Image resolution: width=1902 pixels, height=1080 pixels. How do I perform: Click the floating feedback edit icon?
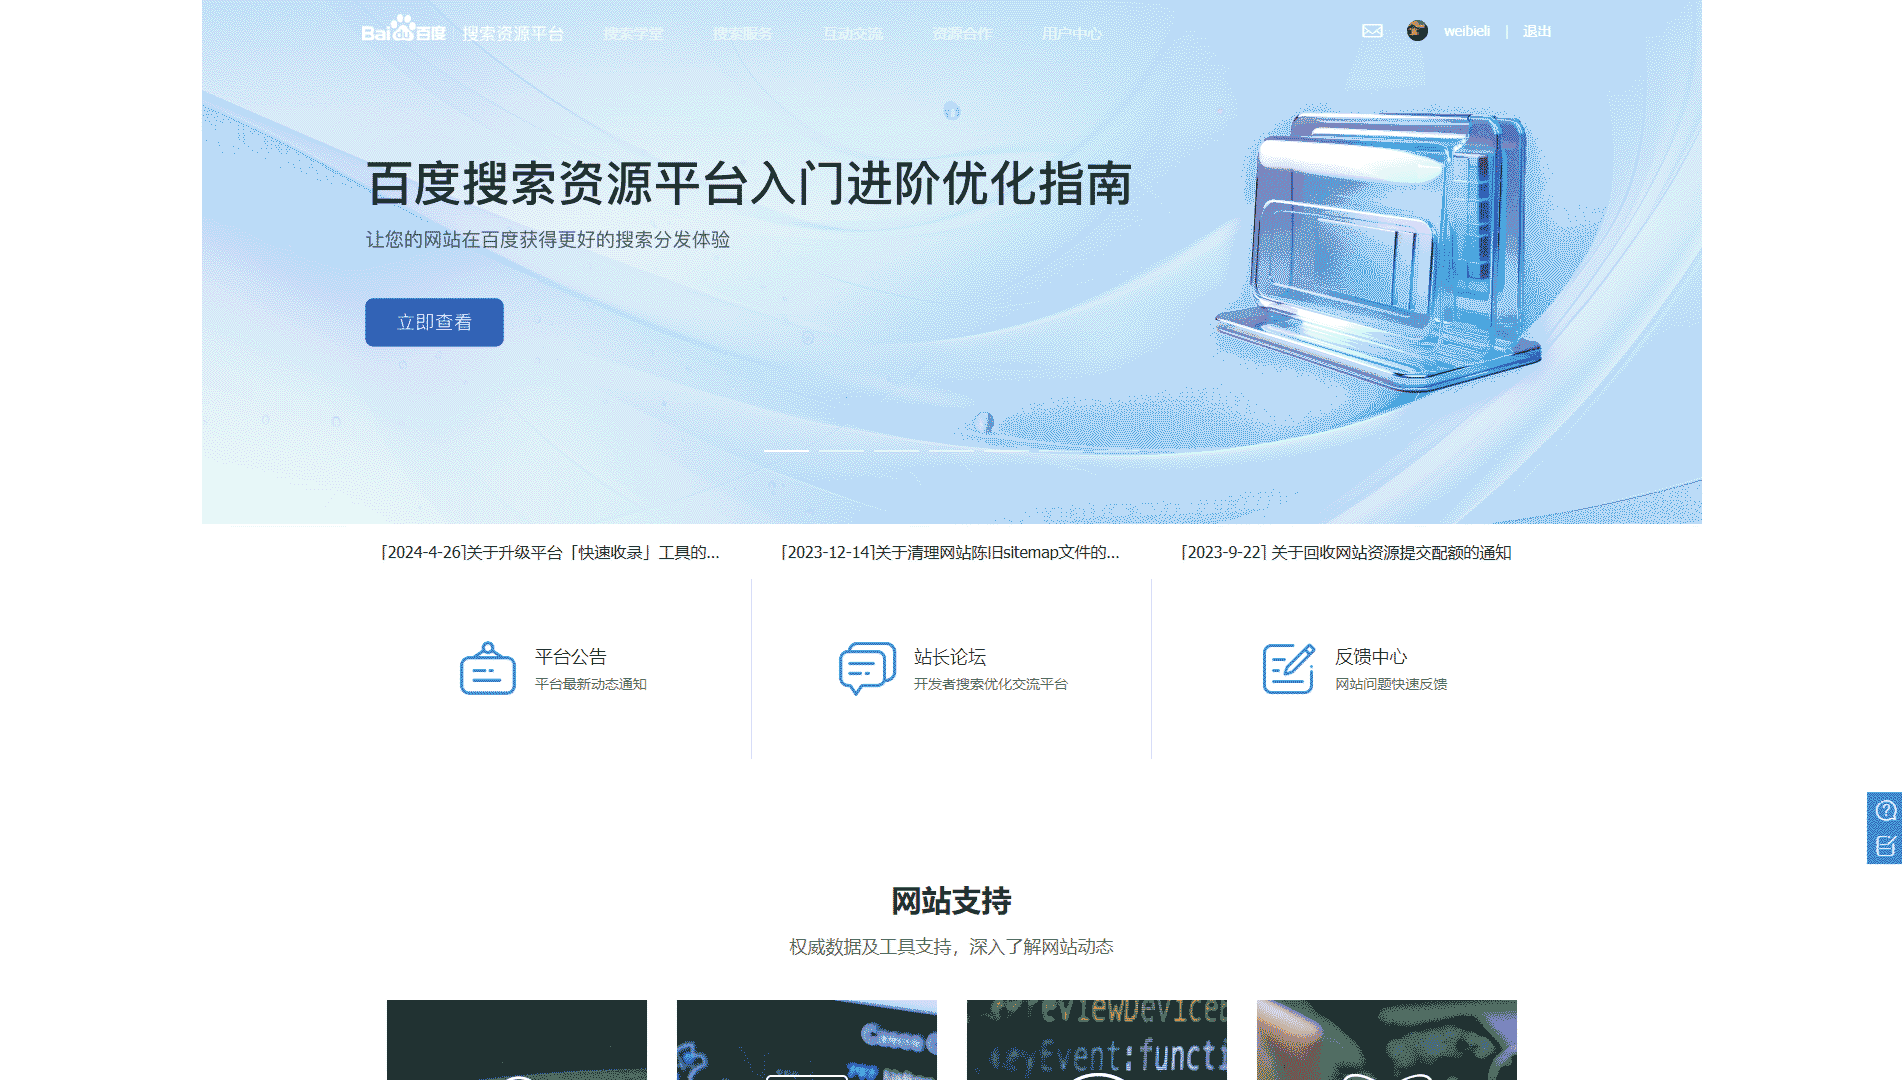click(1886, 846)
